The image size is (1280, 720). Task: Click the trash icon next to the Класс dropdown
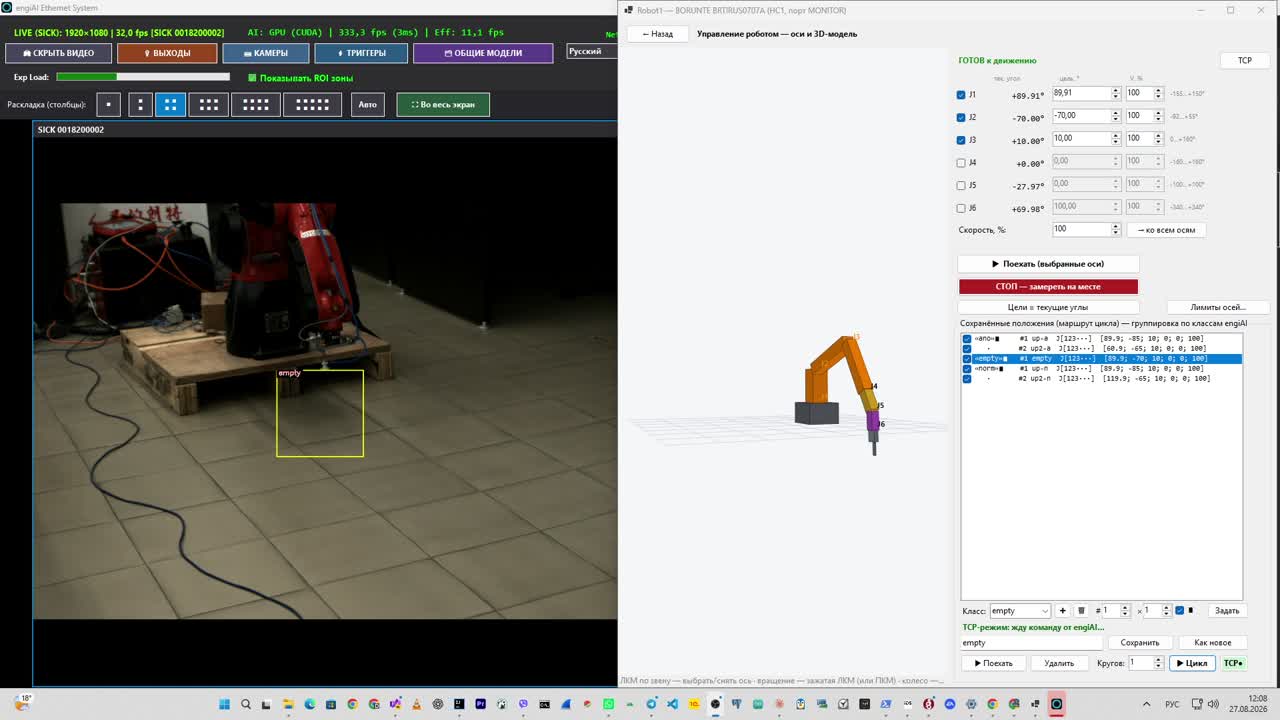1081,610
